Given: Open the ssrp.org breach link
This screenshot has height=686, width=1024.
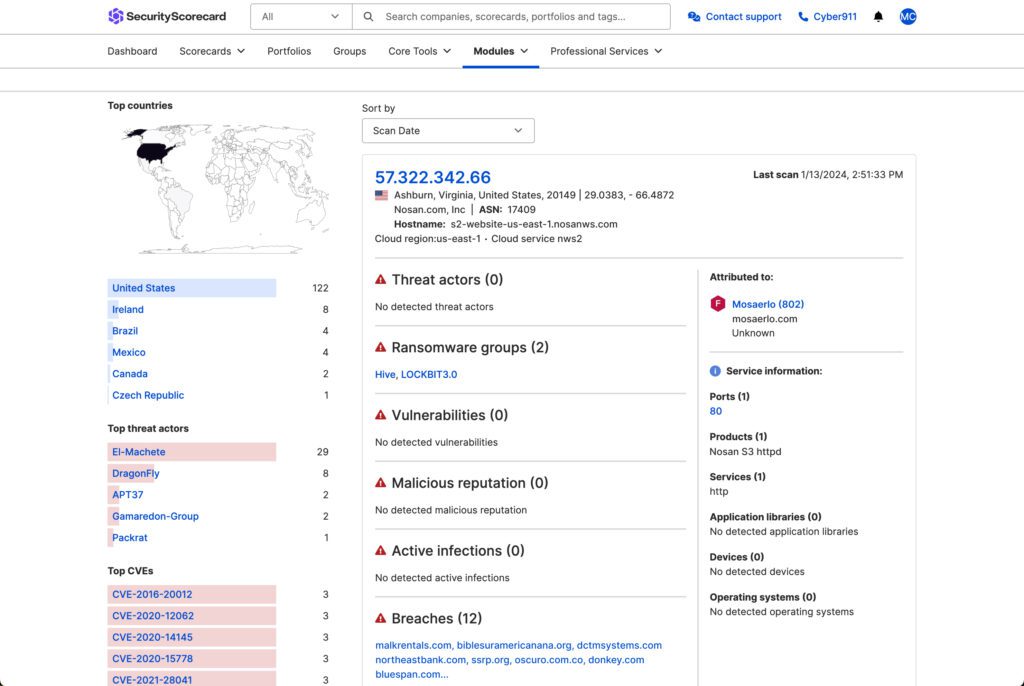Looking at the screenshot, I should point(490,660).
